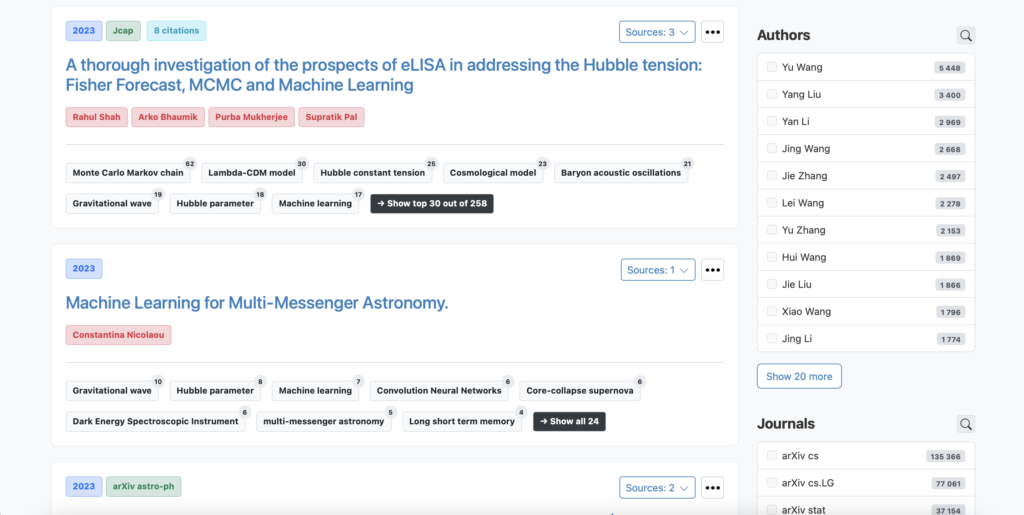Open three-dots menu for arXiv astro-ph paper

712,487
